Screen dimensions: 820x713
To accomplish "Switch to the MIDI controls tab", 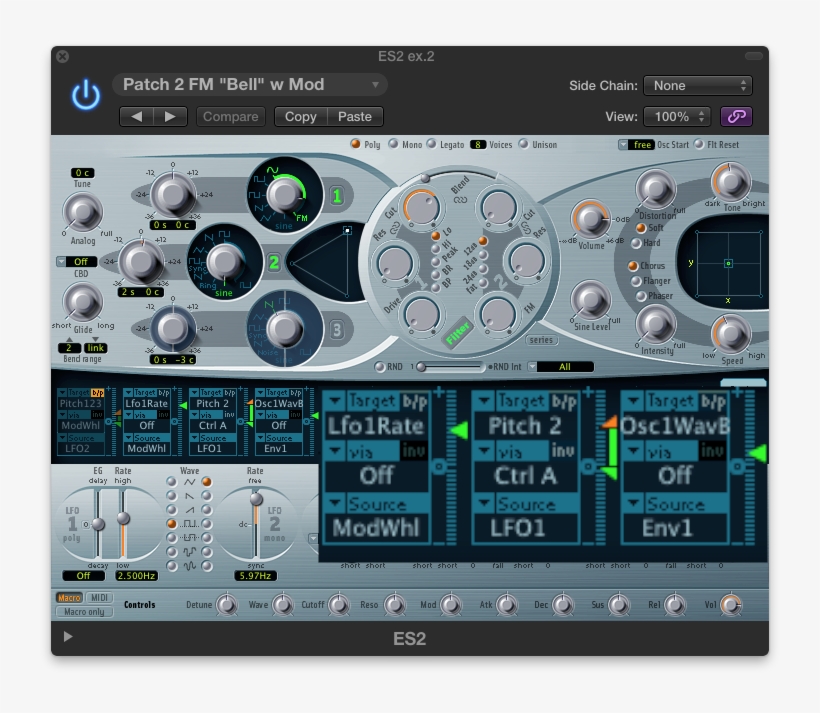I will point(100,598).
